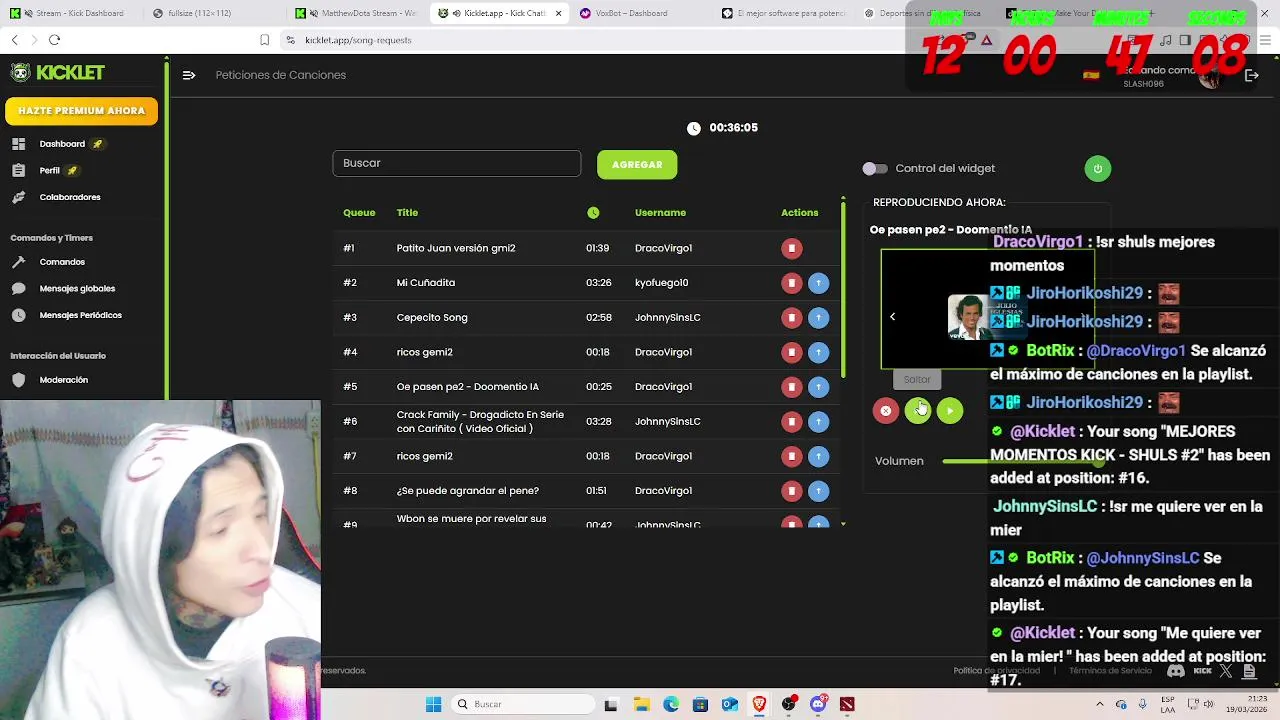Open Colaboradores in the sidebar
1280x720 pixels.
[70, 197]
